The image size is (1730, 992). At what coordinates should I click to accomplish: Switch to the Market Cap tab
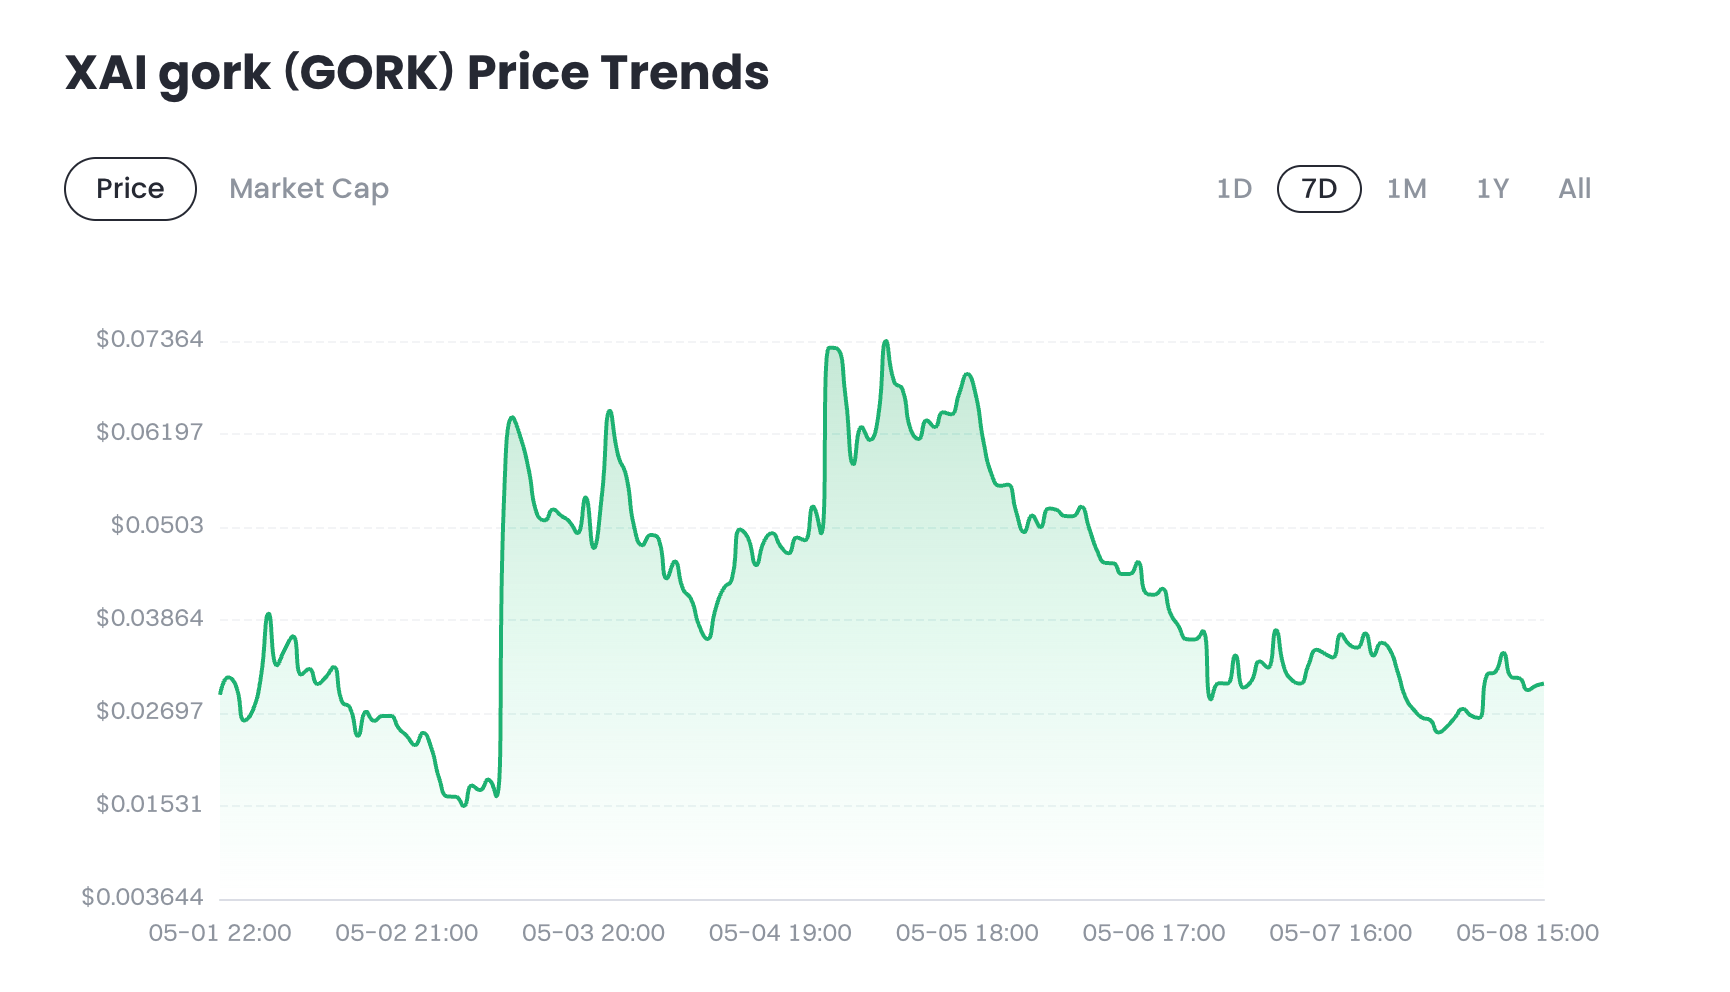[308, 189]
